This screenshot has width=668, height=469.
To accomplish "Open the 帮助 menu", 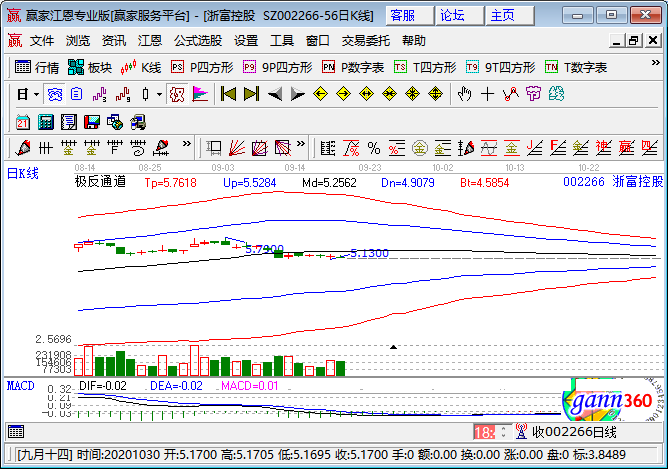I will pos(414,41).
